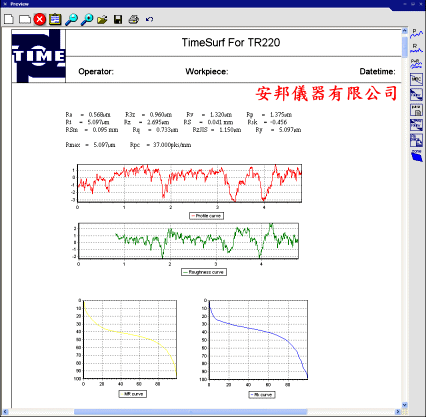Click the 'MR curve' legend label
Viewport: 426px width, 417px height.
tap(134, 394)
